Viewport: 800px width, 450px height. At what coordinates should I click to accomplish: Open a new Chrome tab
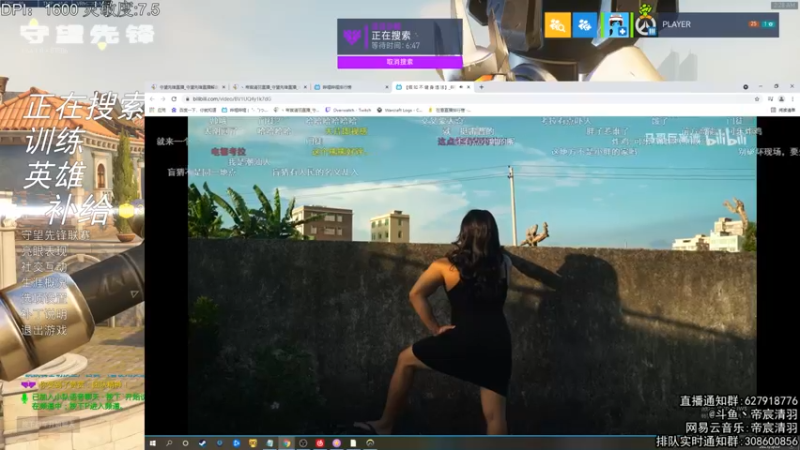pyautogui.click(x=481, y=87)
